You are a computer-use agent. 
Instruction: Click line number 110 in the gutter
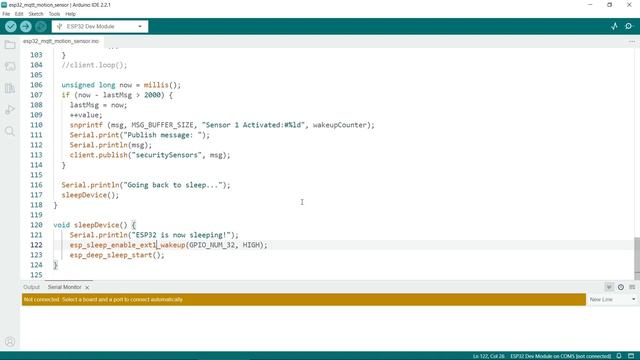click(x=36, y=125)
